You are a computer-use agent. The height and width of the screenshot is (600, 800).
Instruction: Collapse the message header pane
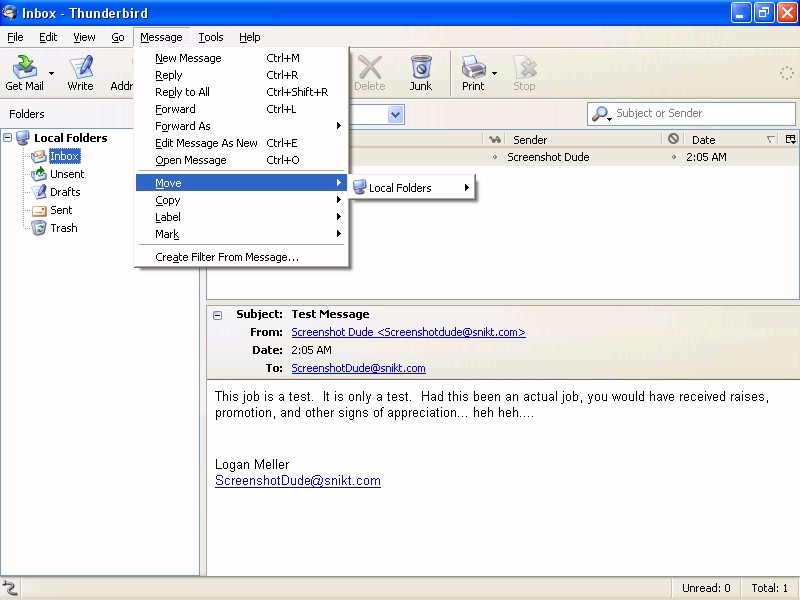(217, 315)
